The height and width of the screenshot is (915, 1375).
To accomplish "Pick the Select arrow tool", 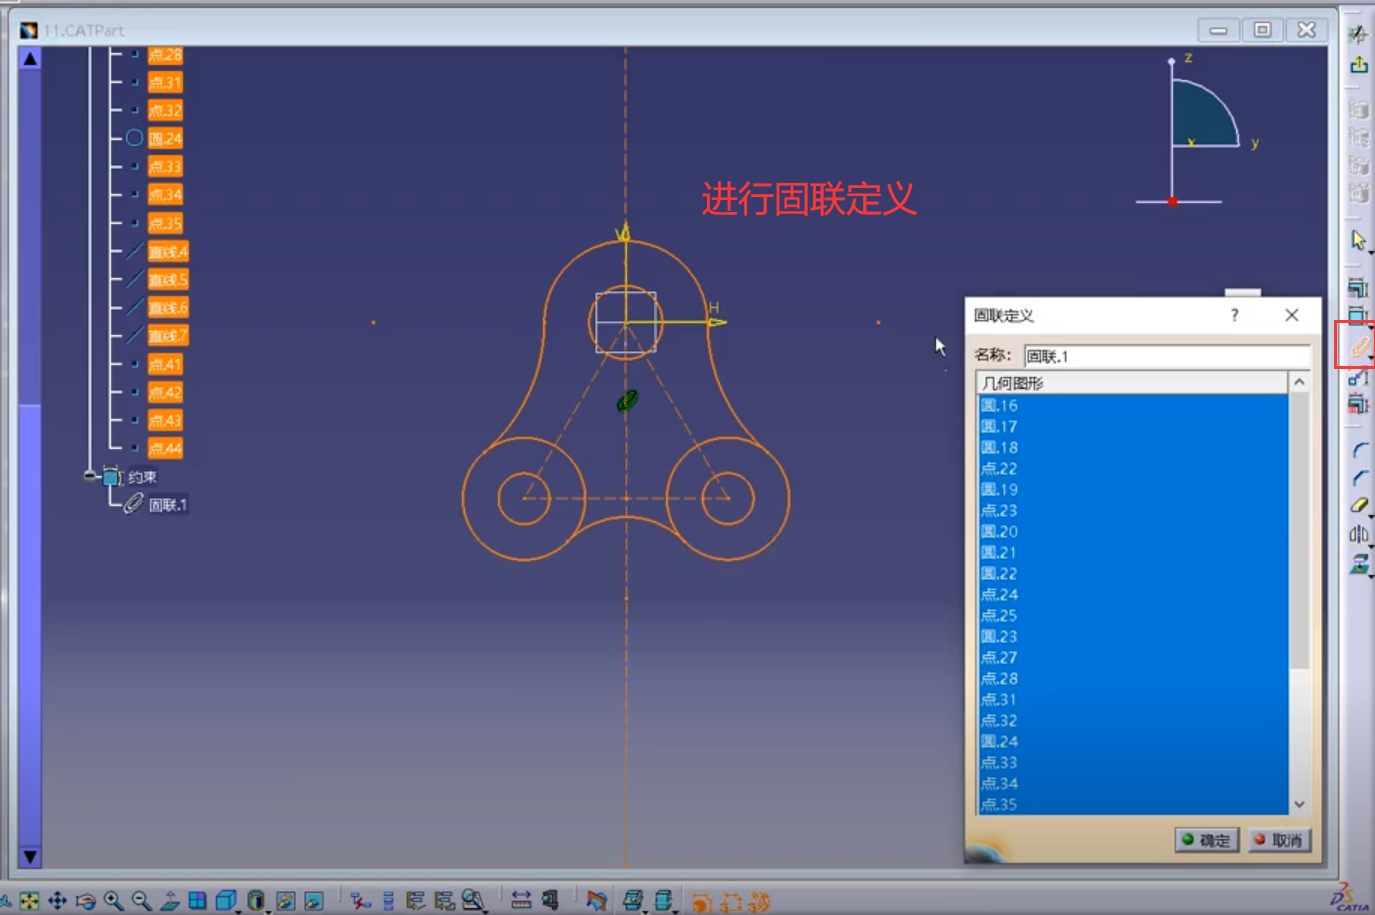I will click(x=1358, y=240).
